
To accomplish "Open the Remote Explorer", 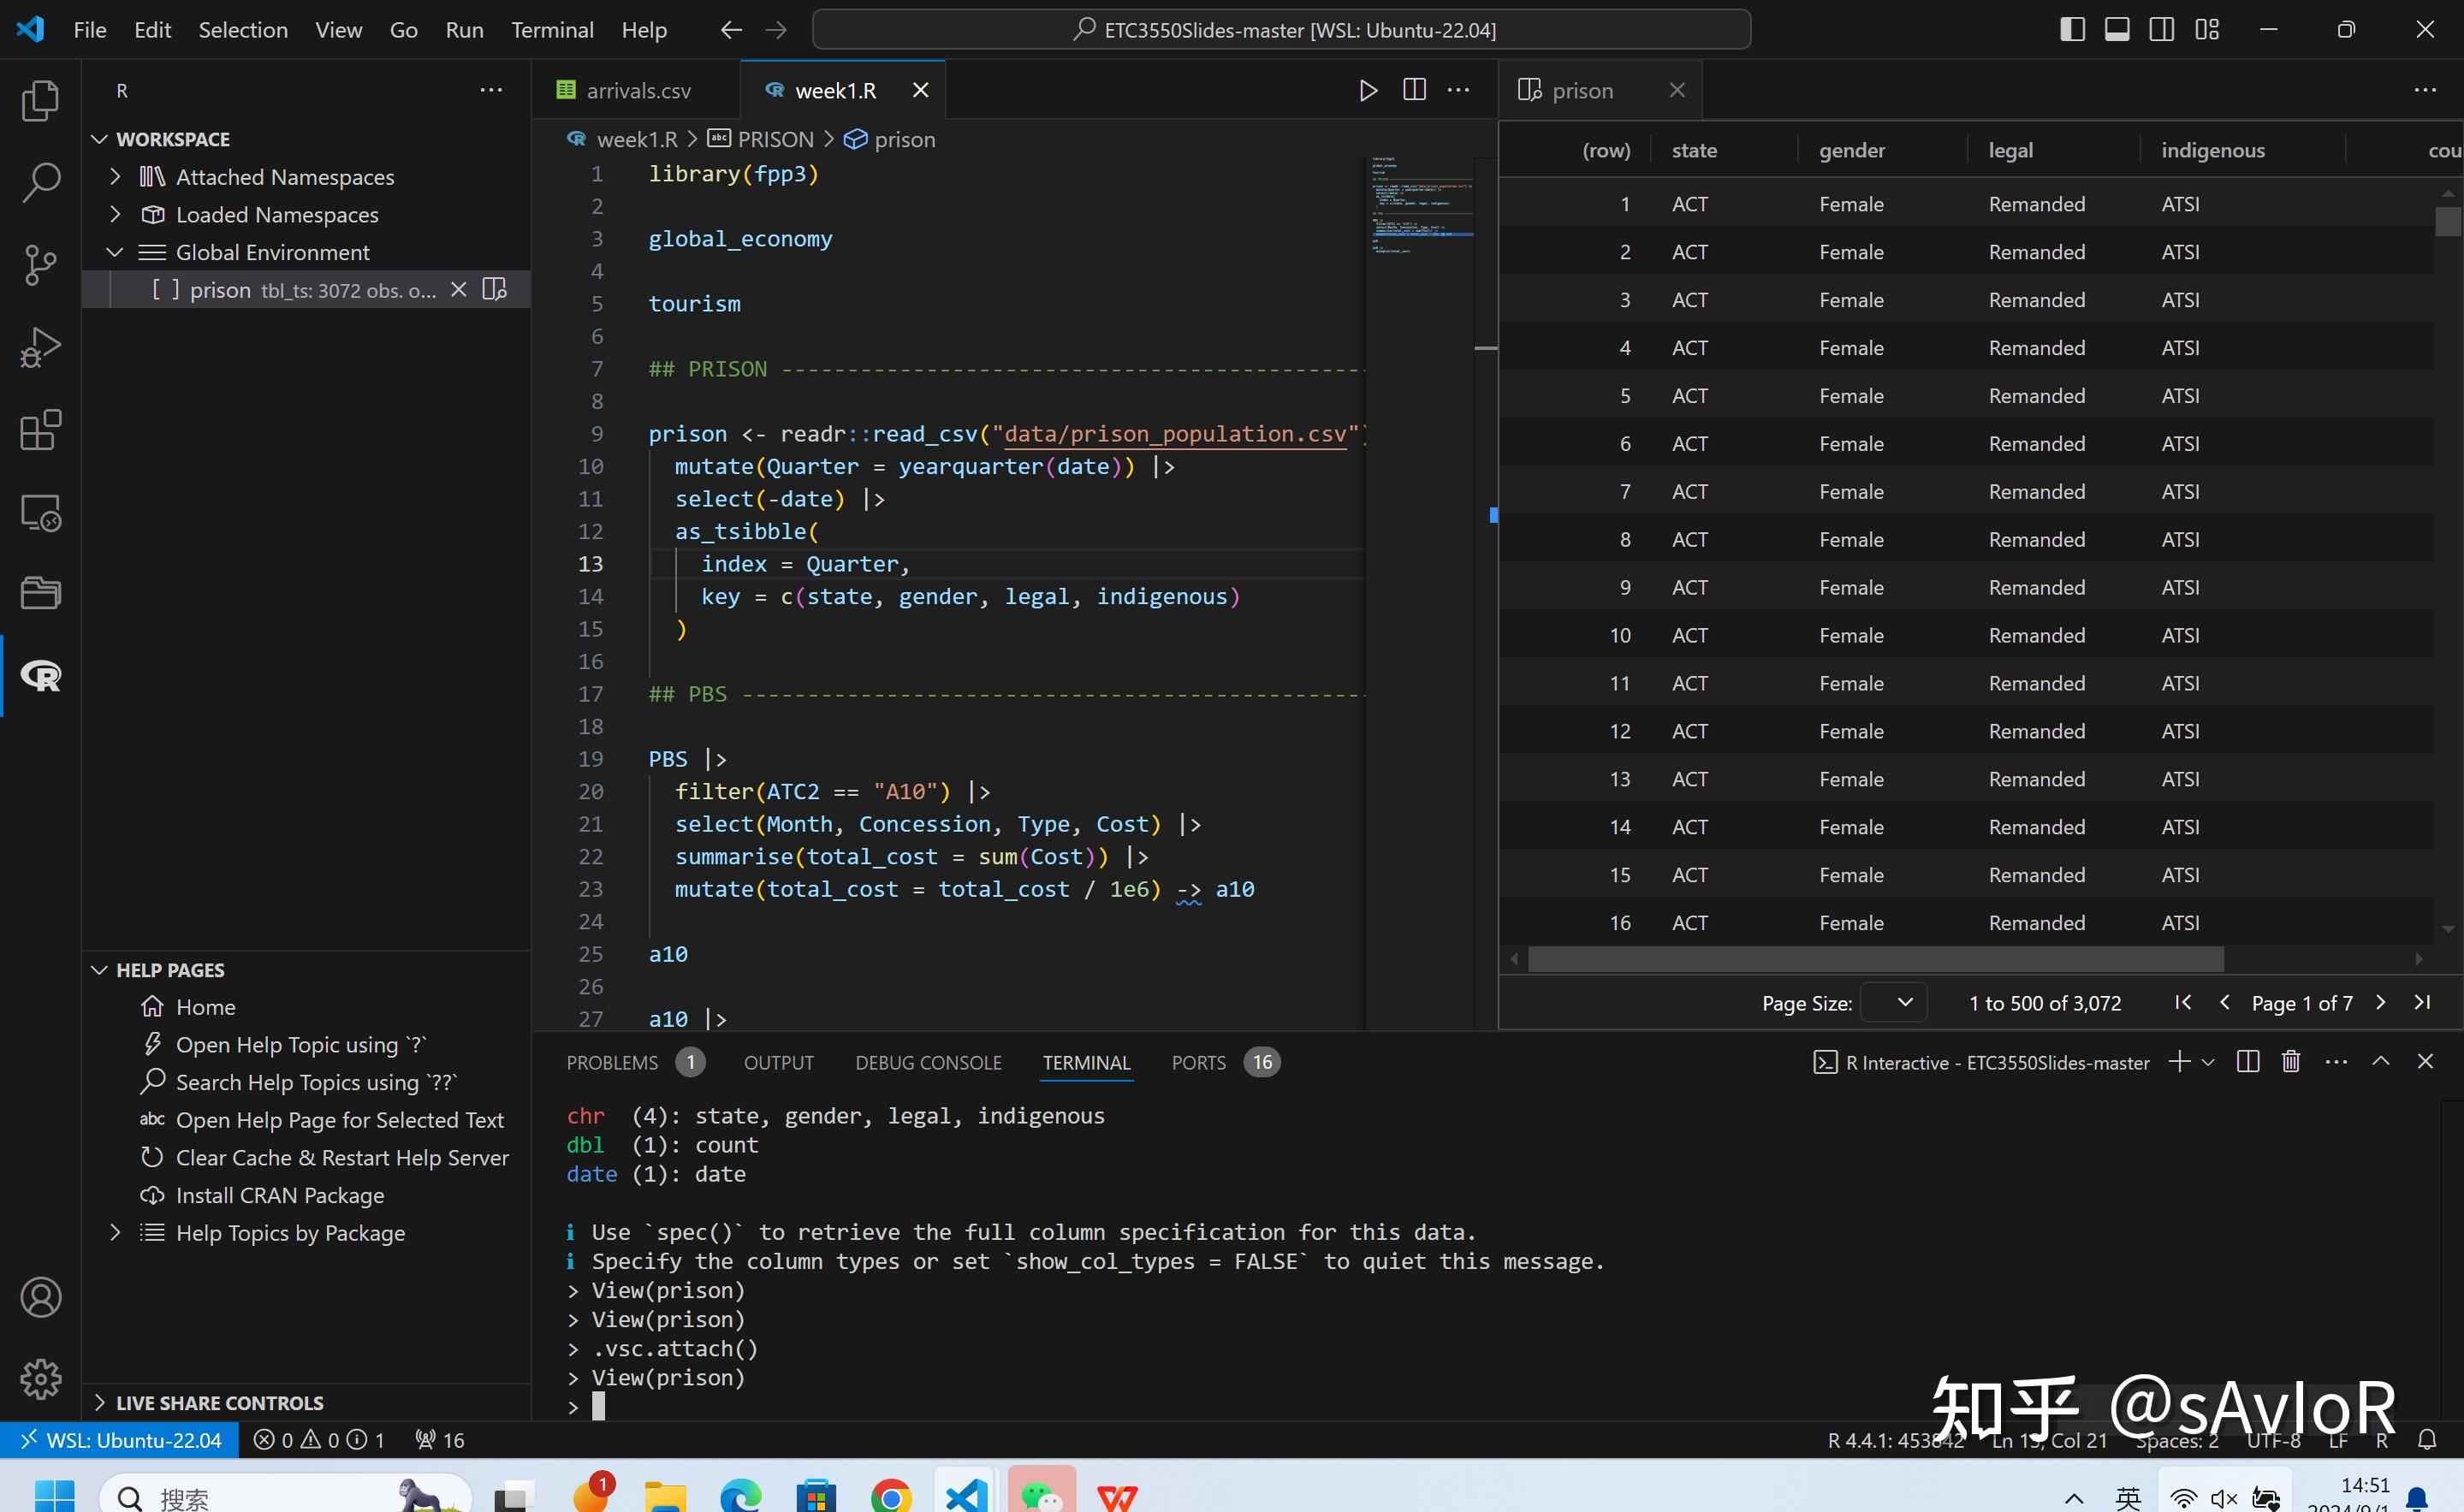I will click(41, 512).
